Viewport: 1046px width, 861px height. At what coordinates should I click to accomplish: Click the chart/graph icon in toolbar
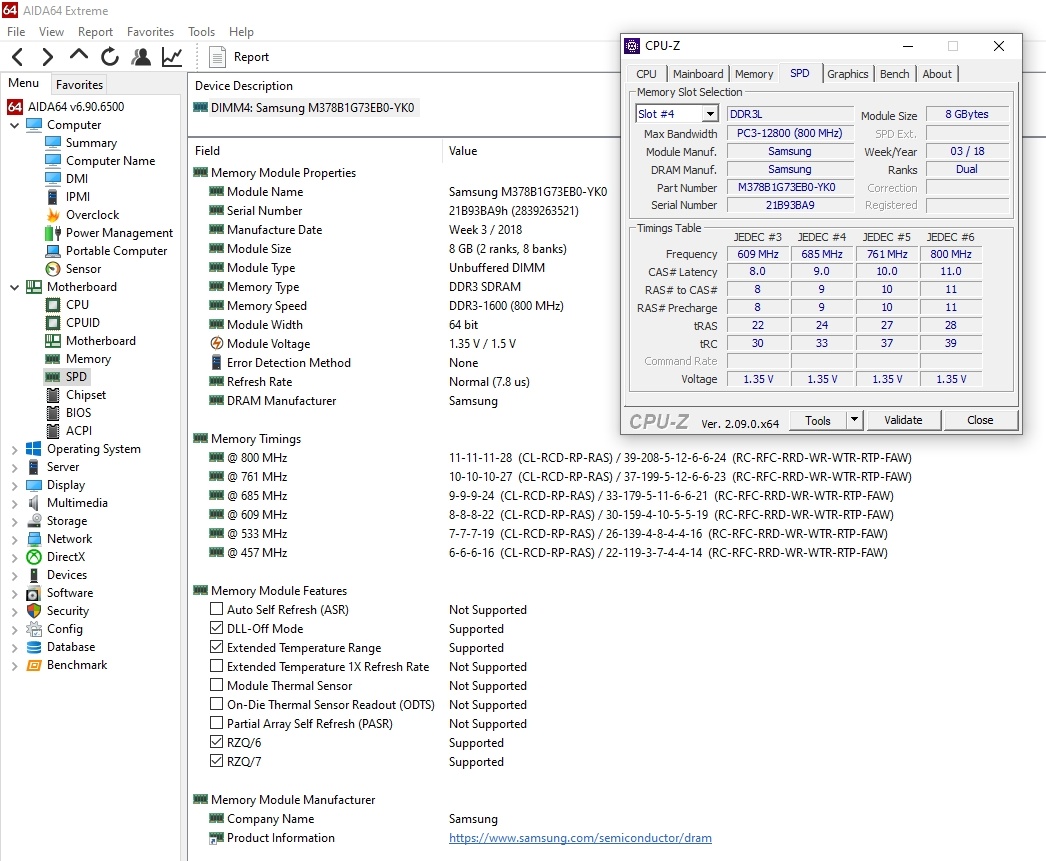pyautogui.click(x=170, y=56)
